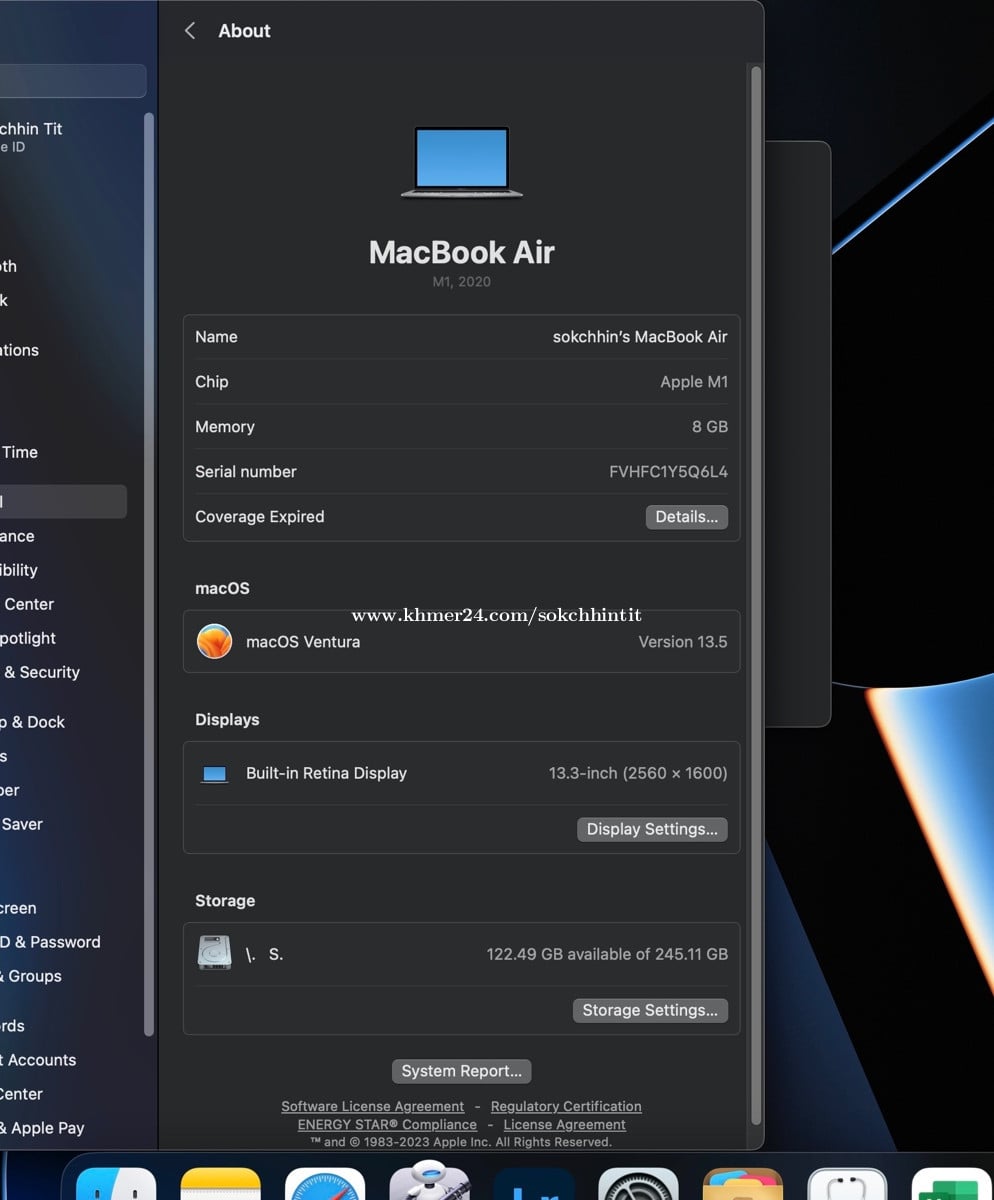
Task: Click the sidebar search field
Action: (x=72, y=81)
